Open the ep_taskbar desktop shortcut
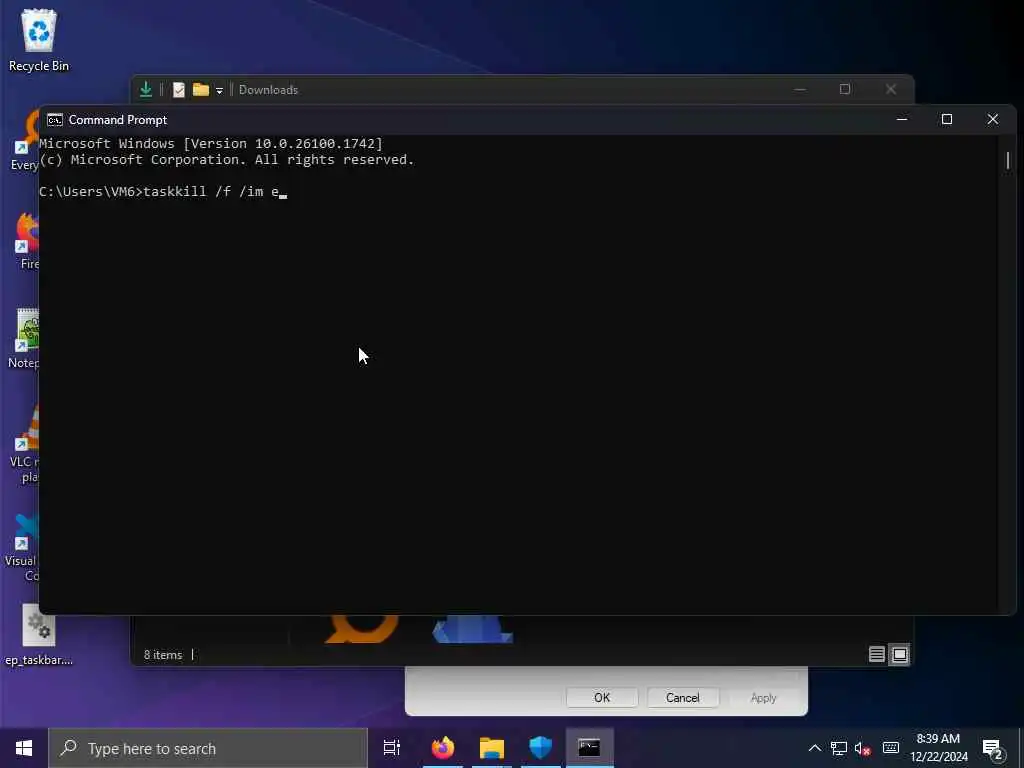The image size is (1024, 768). click(x=39, y=635)
